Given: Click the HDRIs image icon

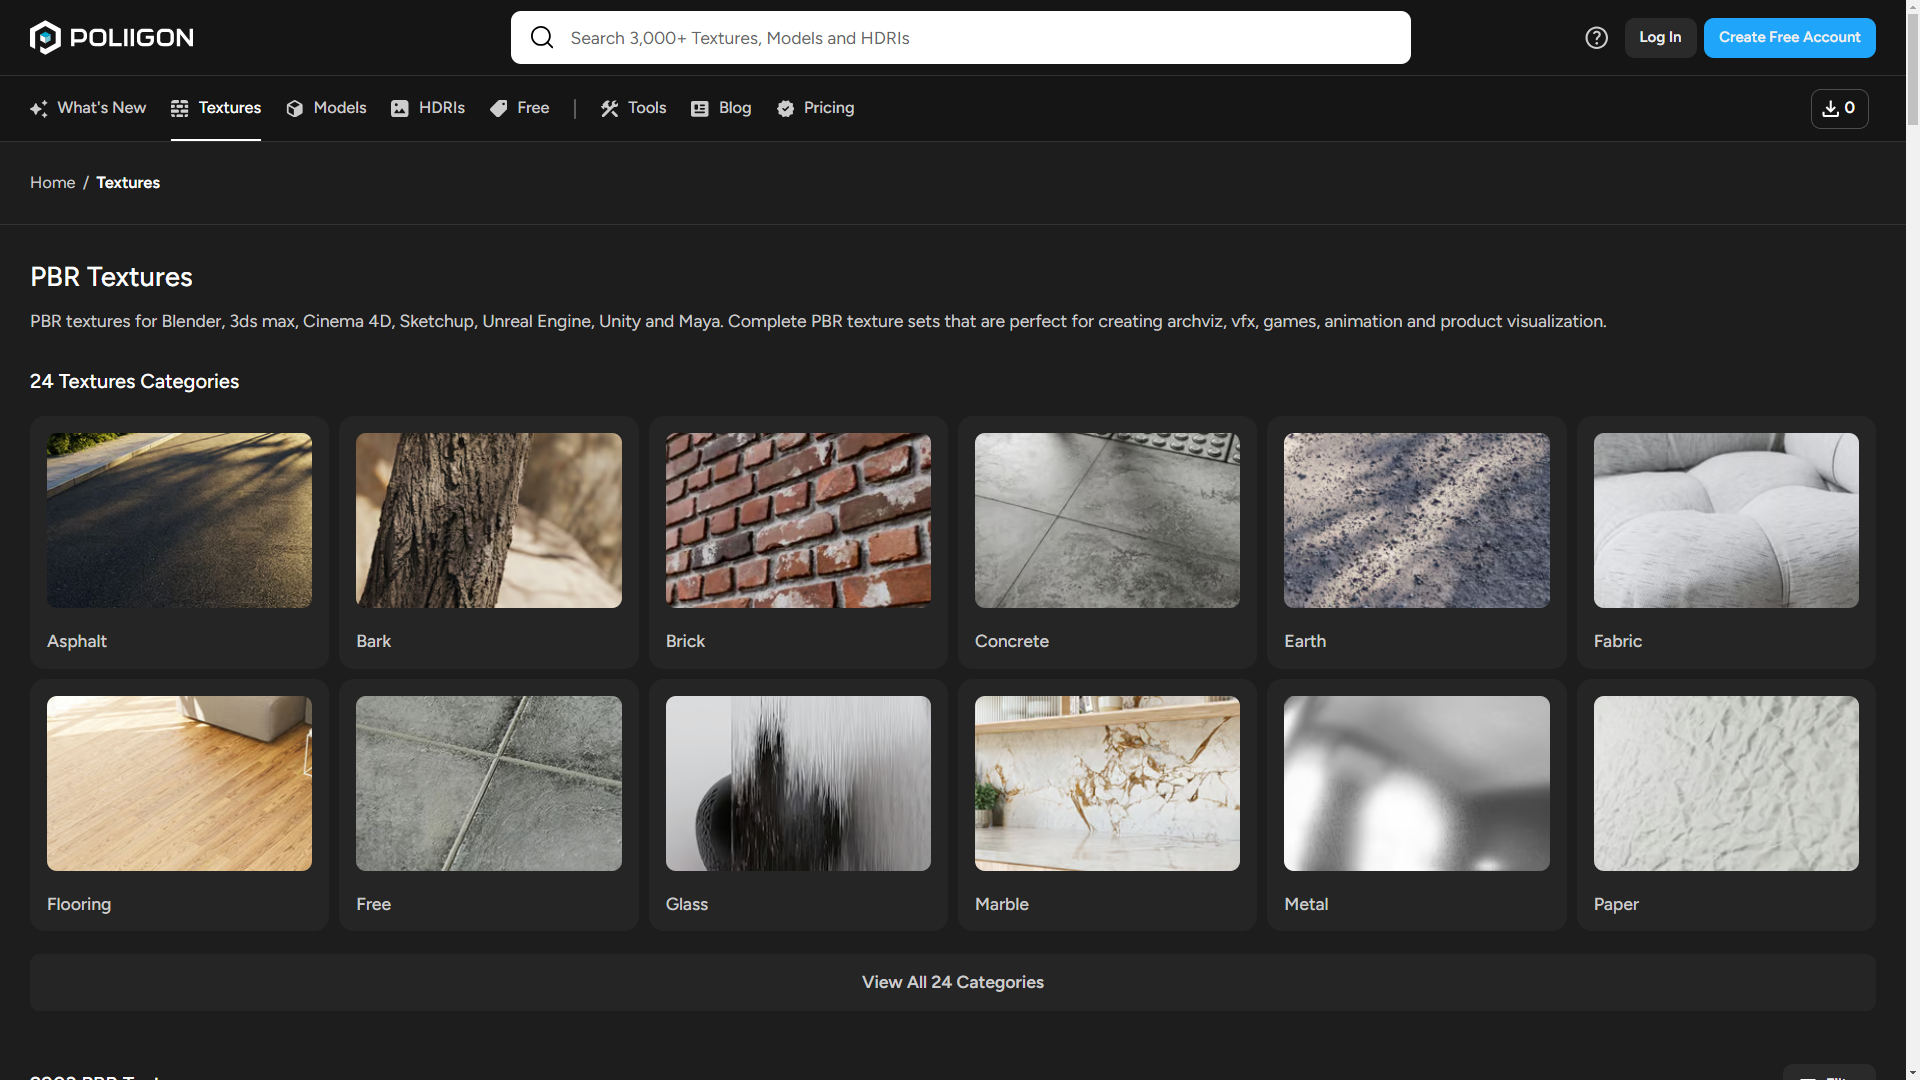Looking at the screenshot, I should (400, 108).
